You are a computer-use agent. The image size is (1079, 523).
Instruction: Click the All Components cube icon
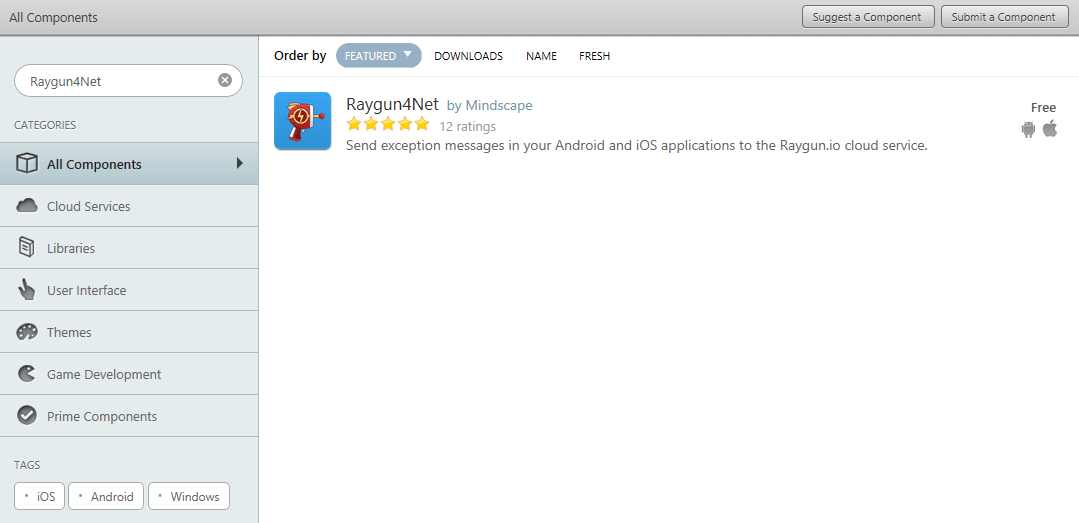(x=26, y=164)
